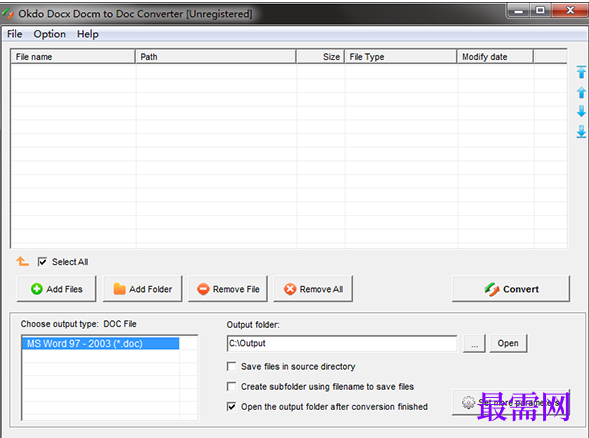589x438 pixels.
Task: Click the Remove File button
Action: 228,289
